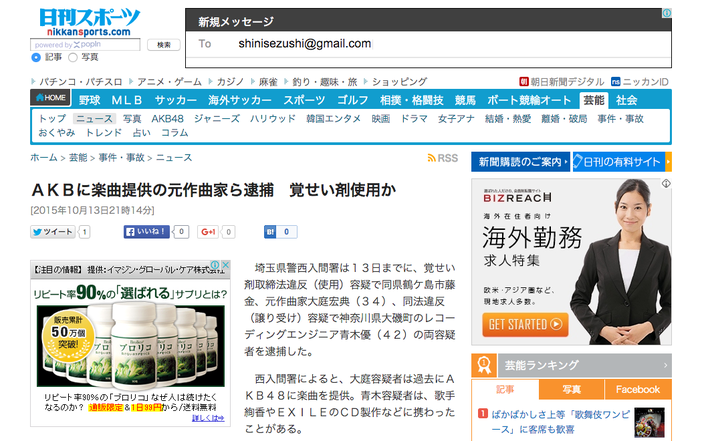Select the 結婚・熱愛 sub-menu item

508,119
